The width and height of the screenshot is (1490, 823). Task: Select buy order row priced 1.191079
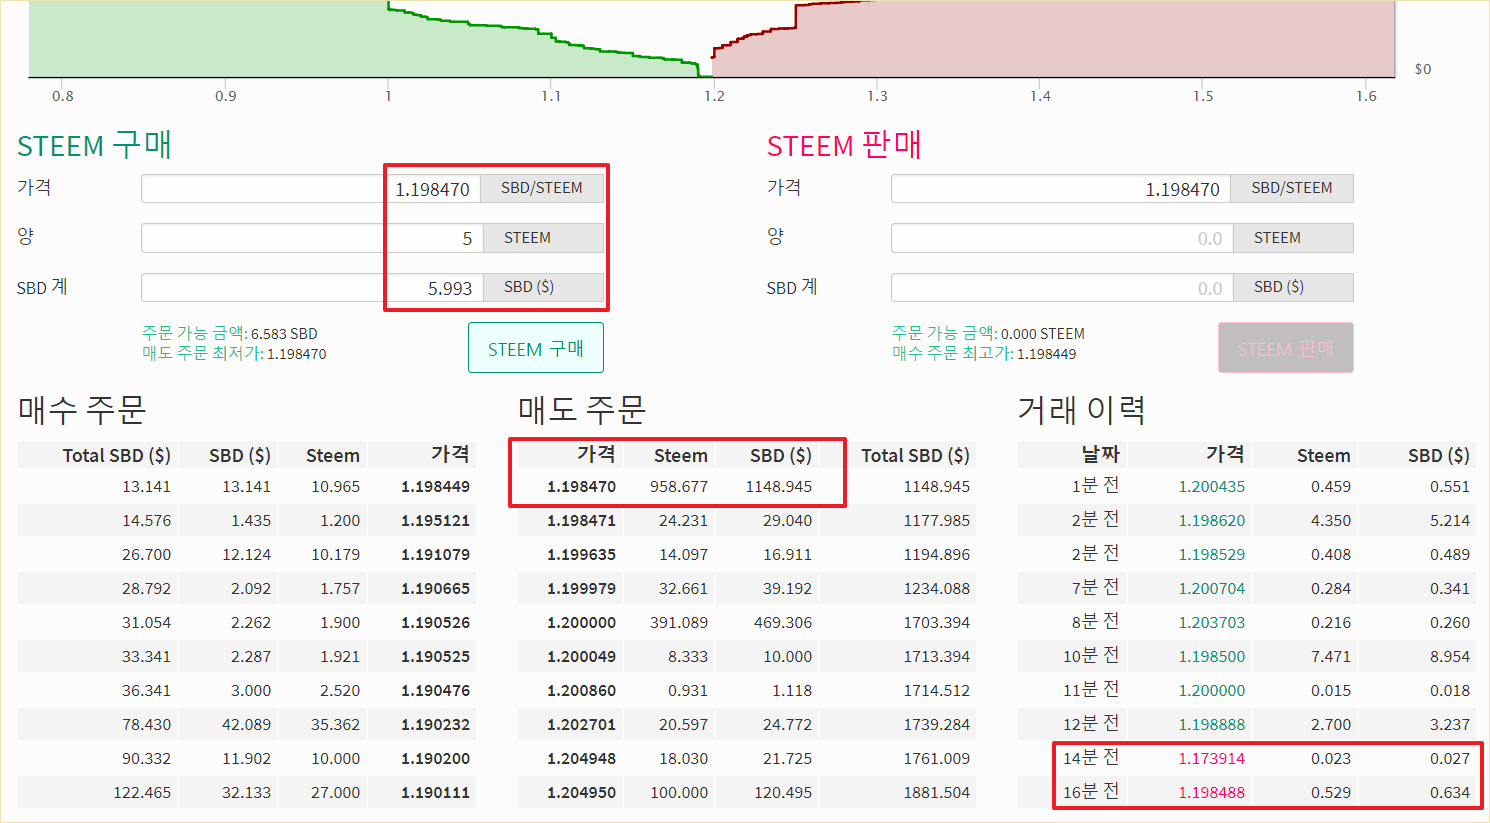[246, 555]
